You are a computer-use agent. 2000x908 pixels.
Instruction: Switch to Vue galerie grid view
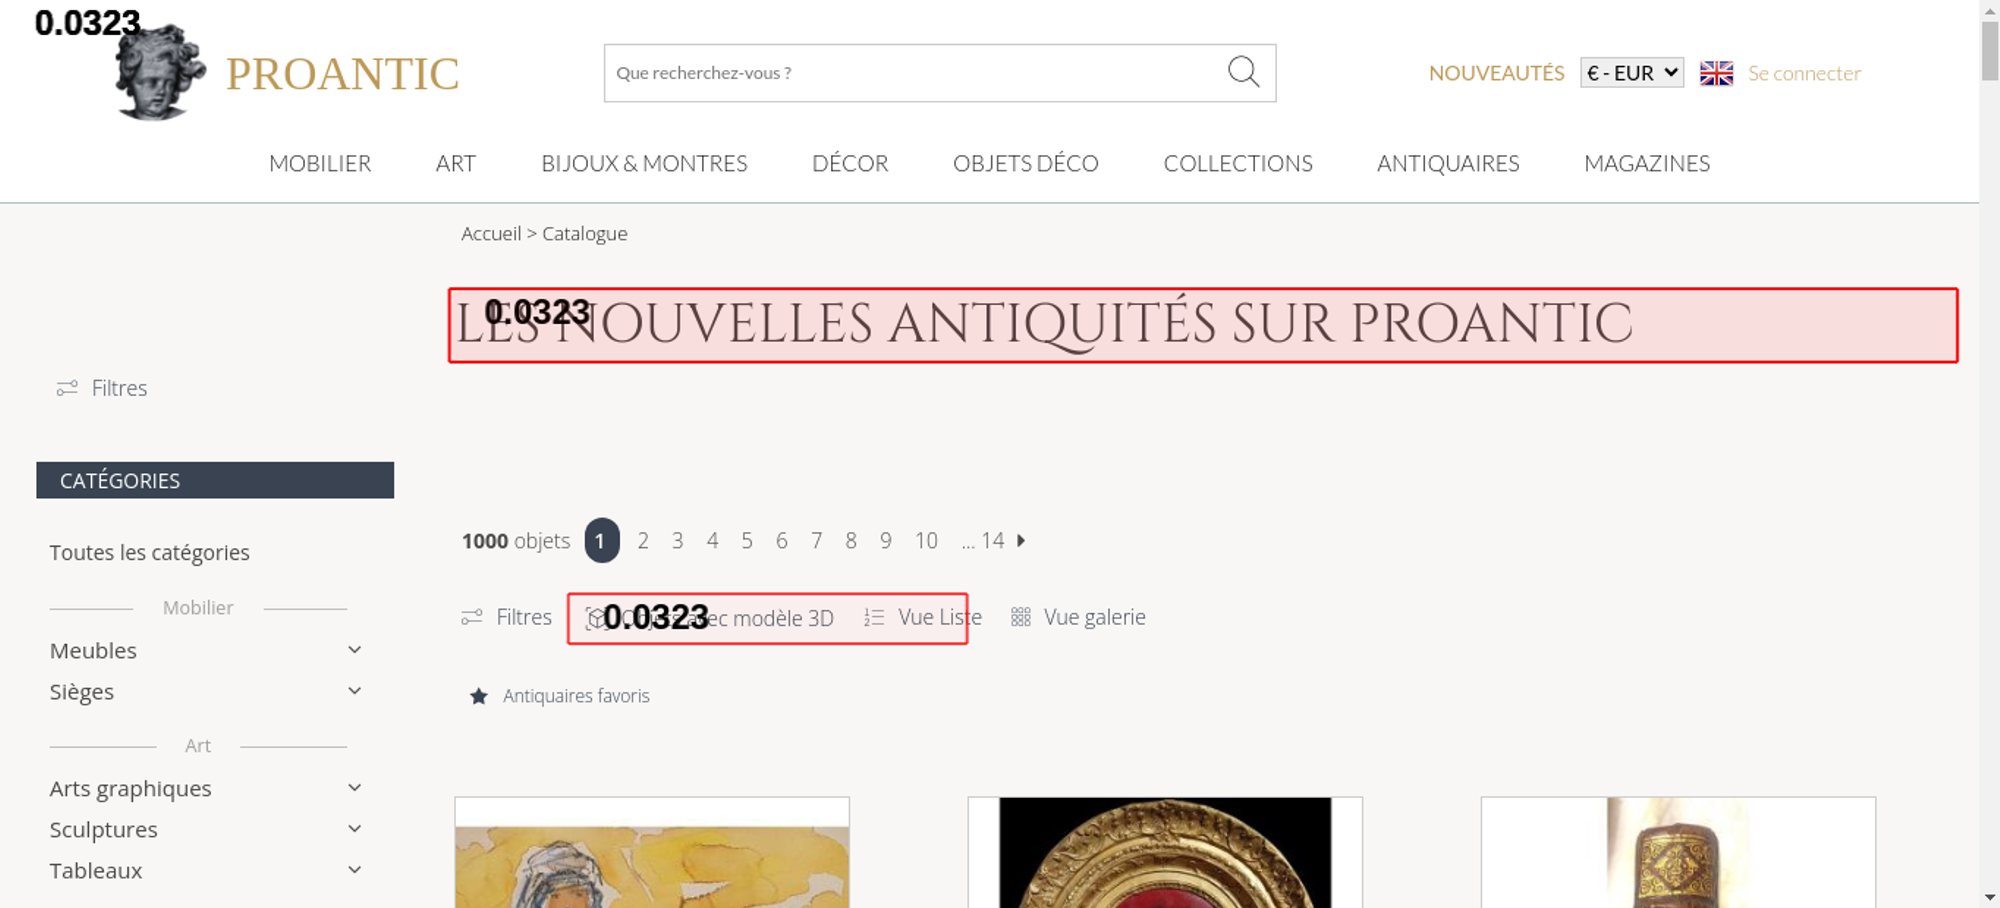(x=1078, y=617)
